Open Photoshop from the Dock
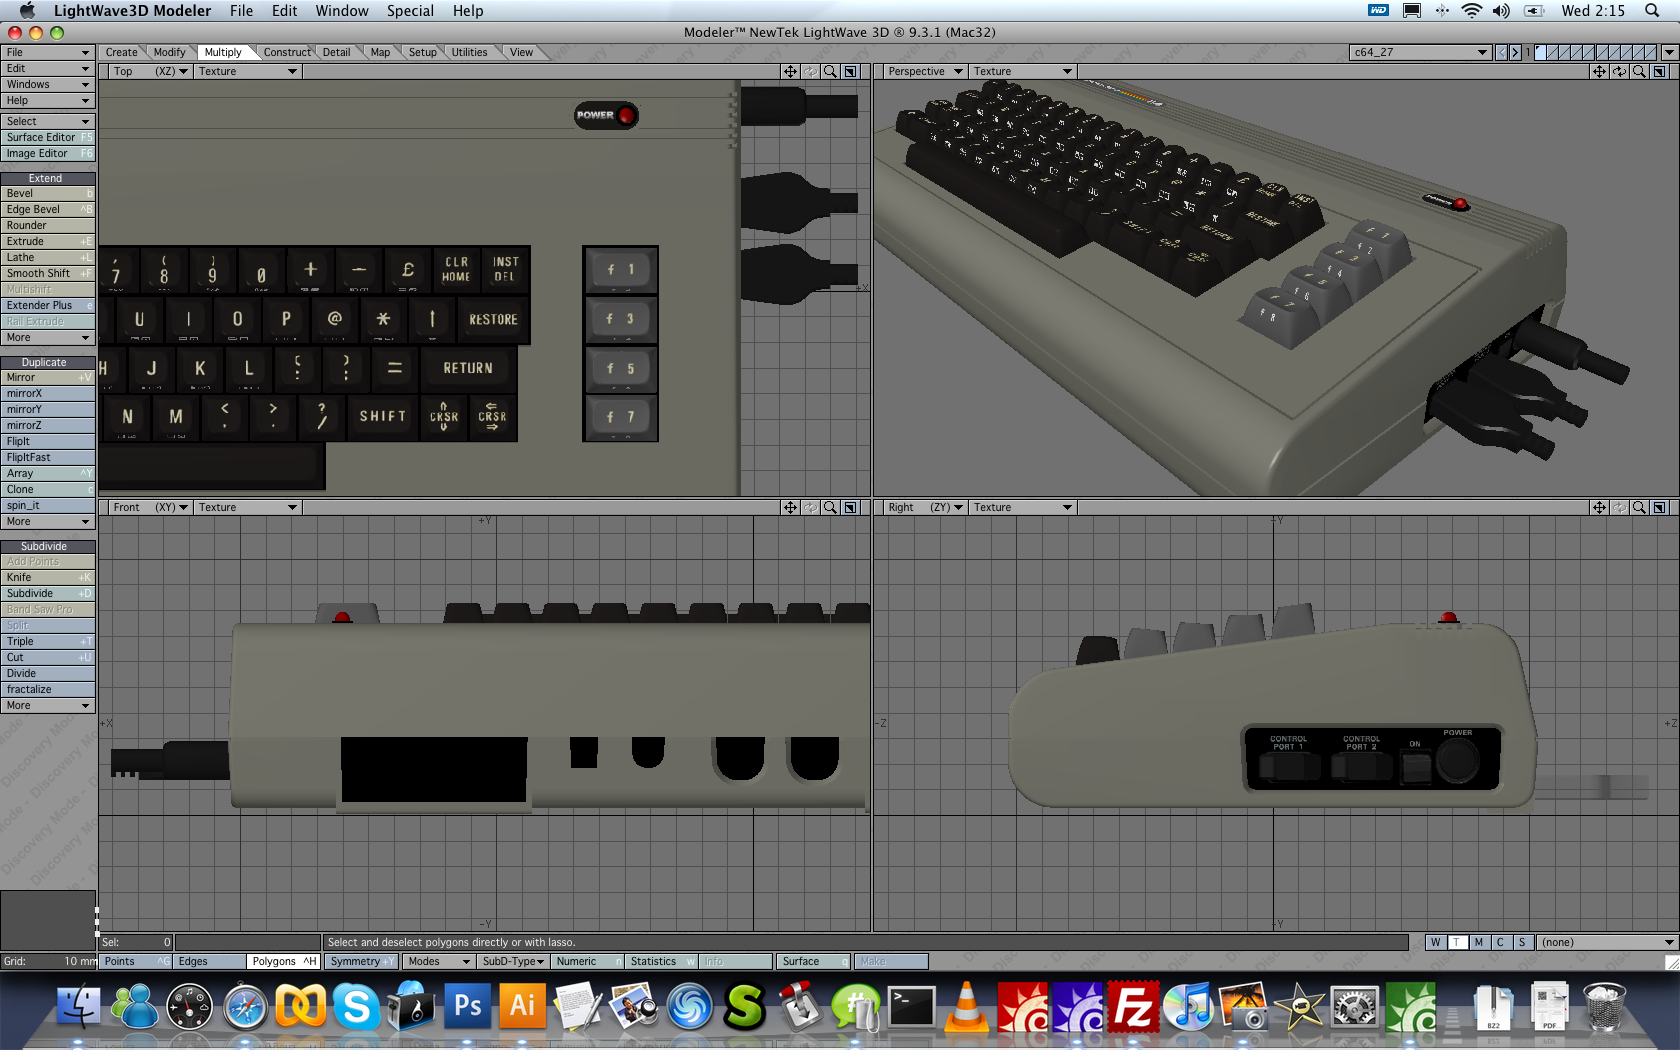 pos(467,1006)
